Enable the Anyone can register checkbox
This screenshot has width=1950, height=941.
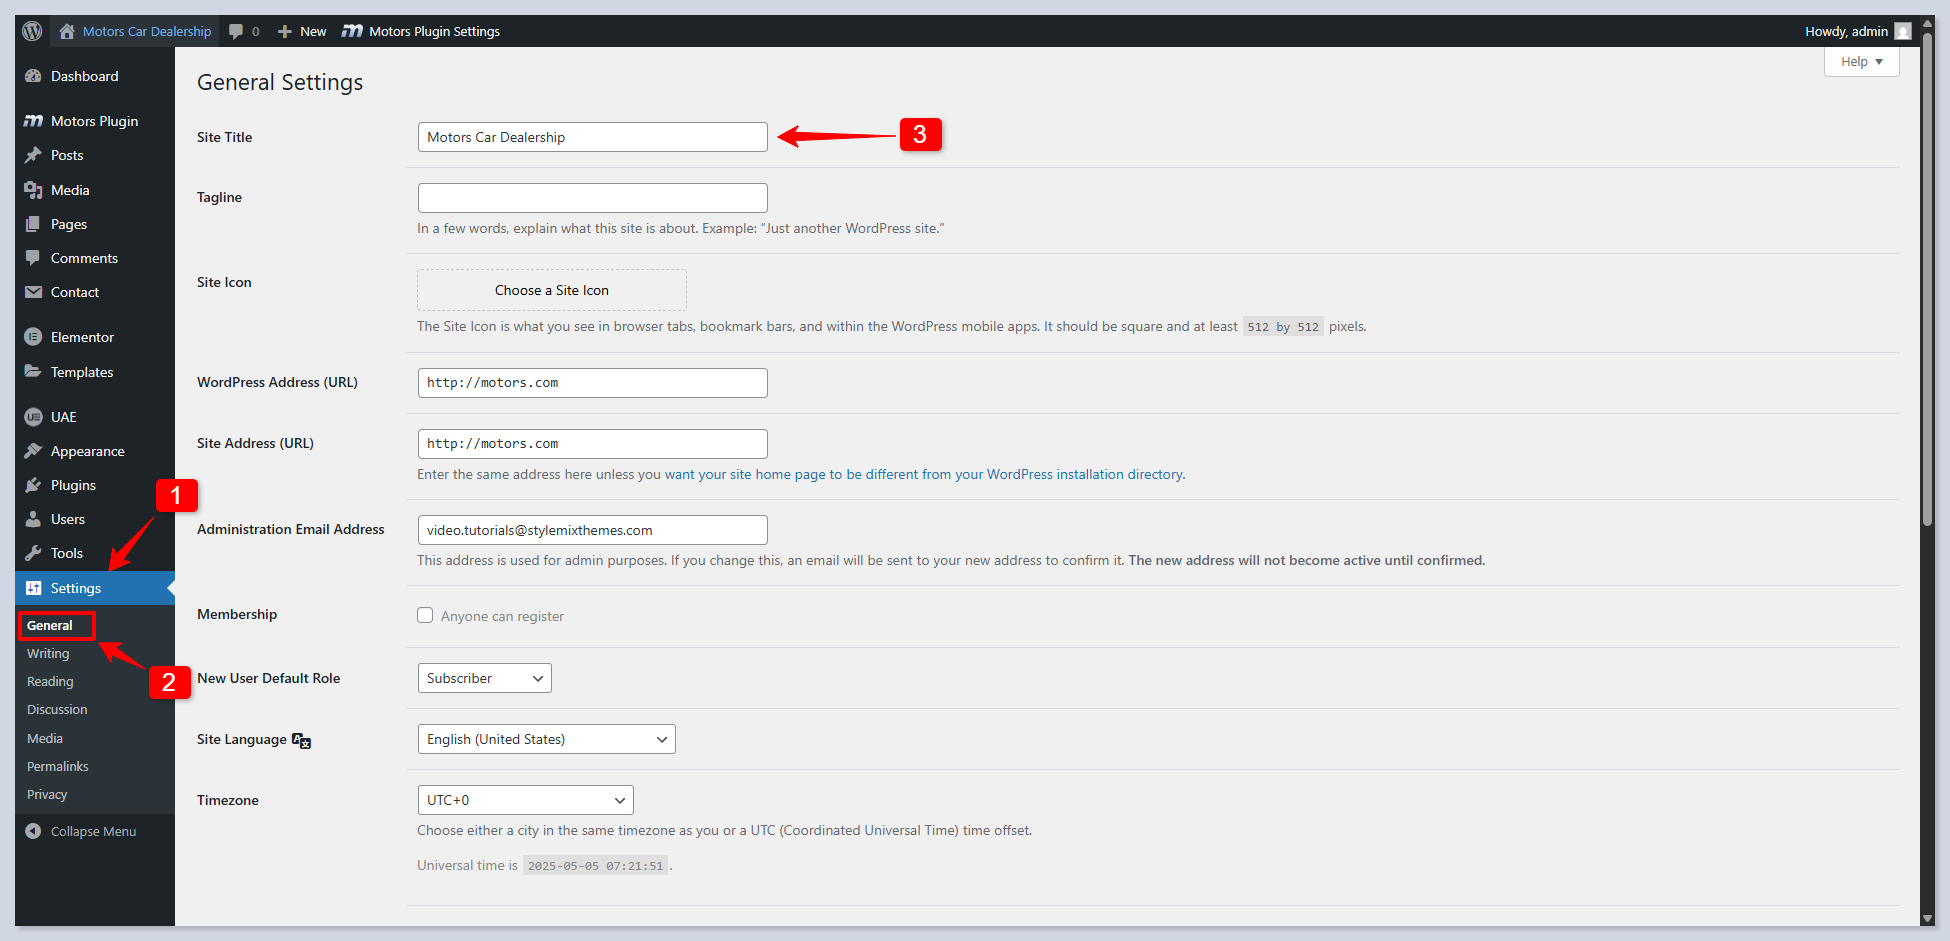[x=425, y=615]
